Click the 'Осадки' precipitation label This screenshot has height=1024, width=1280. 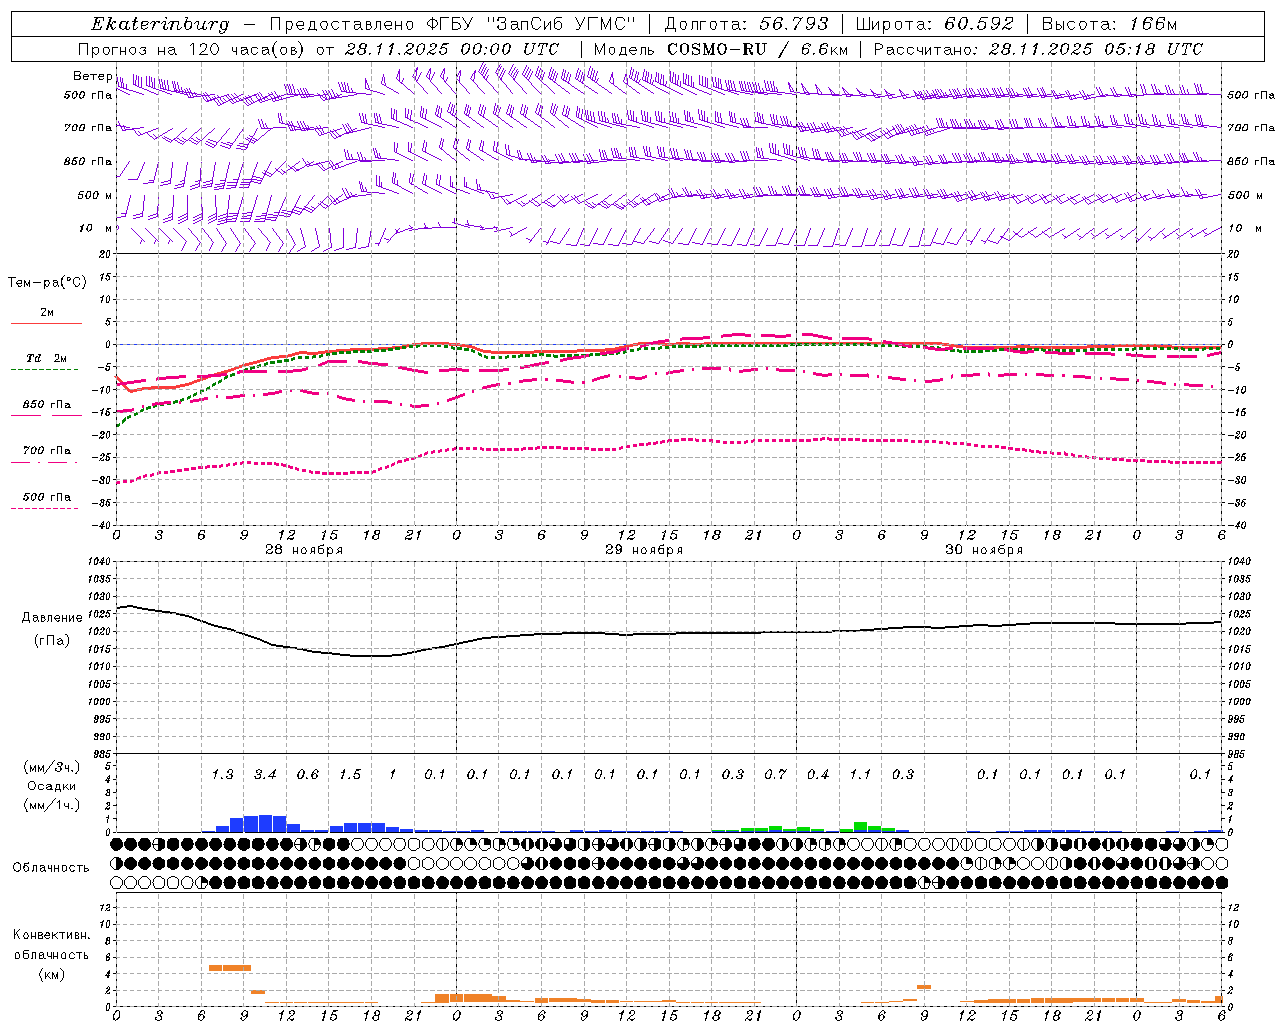[51, 786]
